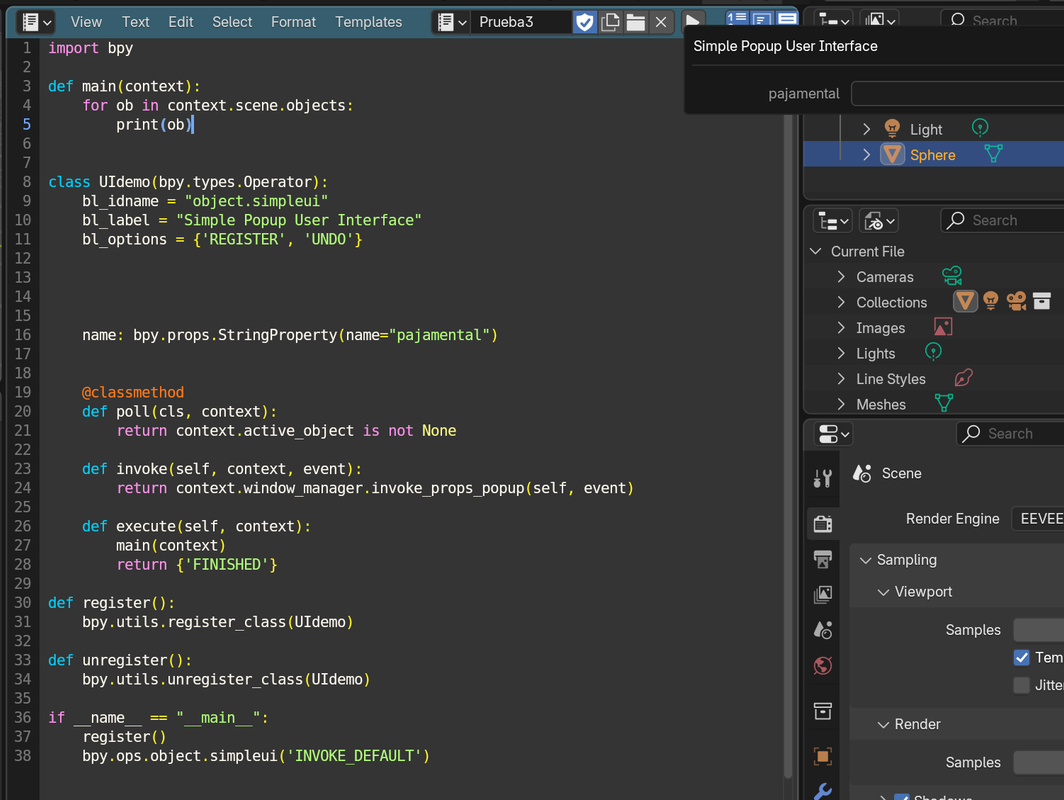Image resolution: width=1064 pixels, height=800 pixels.
Task: Click the new text duplicate icon
Action: pyautogui.click(x=610, y=22)
